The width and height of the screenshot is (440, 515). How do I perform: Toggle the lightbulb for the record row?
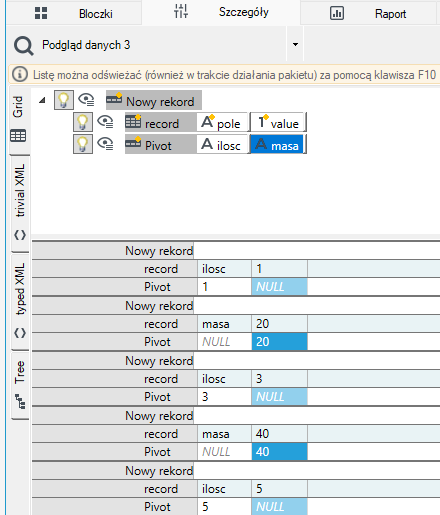point(83,122)
